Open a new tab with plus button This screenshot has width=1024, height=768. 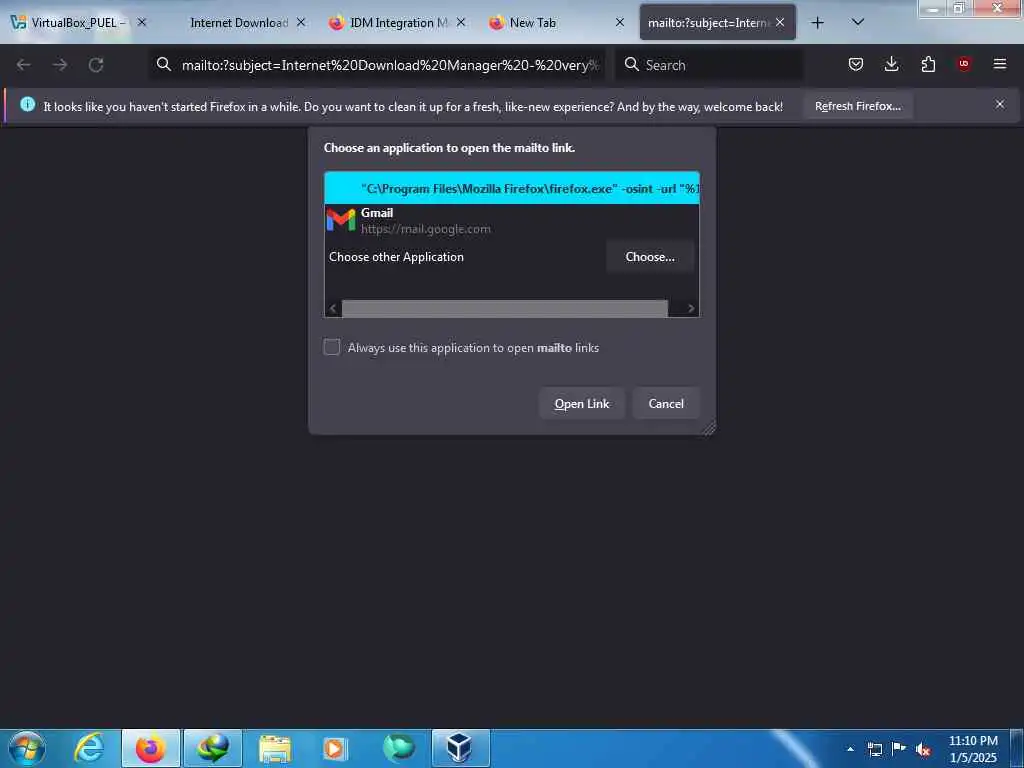pyautogui.click(x=817, y=23)
